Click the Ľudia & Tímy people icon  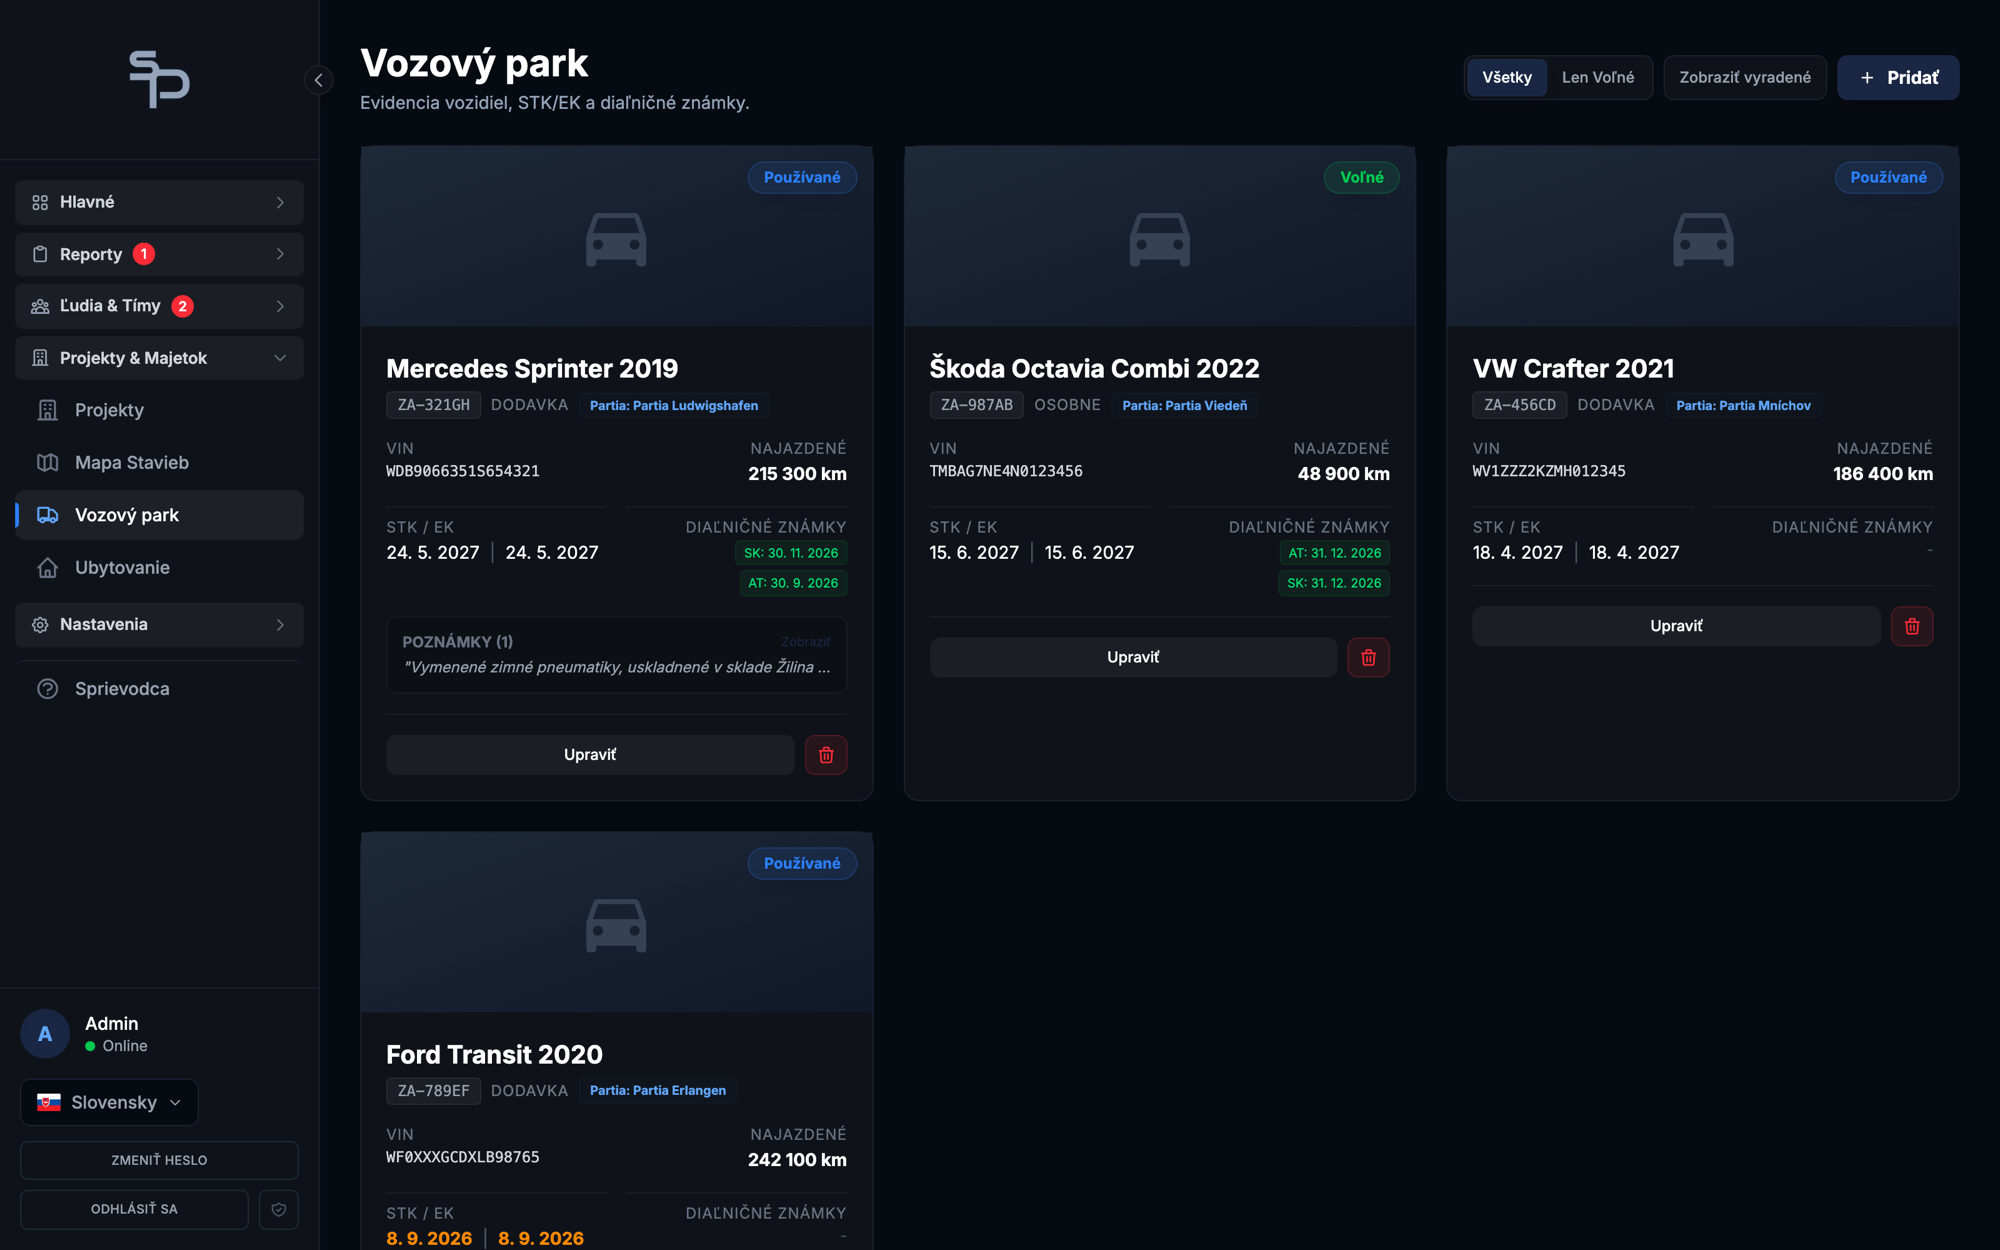tap(40, 306)
